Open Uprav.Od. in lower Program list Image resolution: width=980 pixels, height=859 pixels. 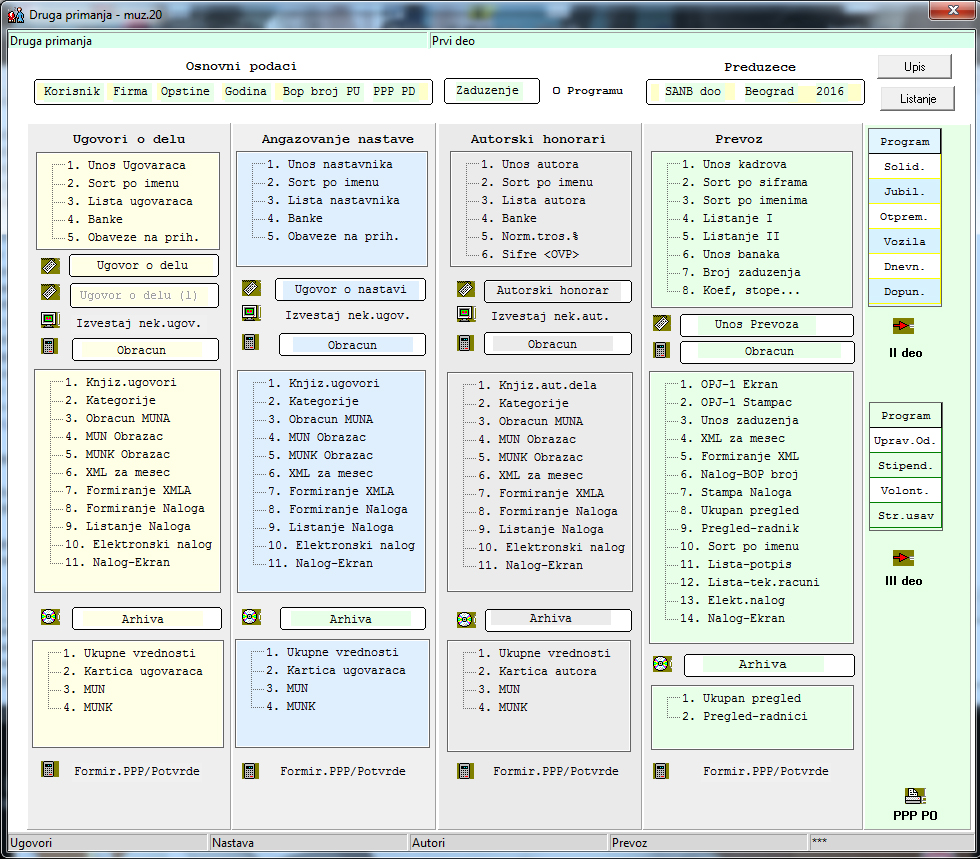click(x=905, y=441)
